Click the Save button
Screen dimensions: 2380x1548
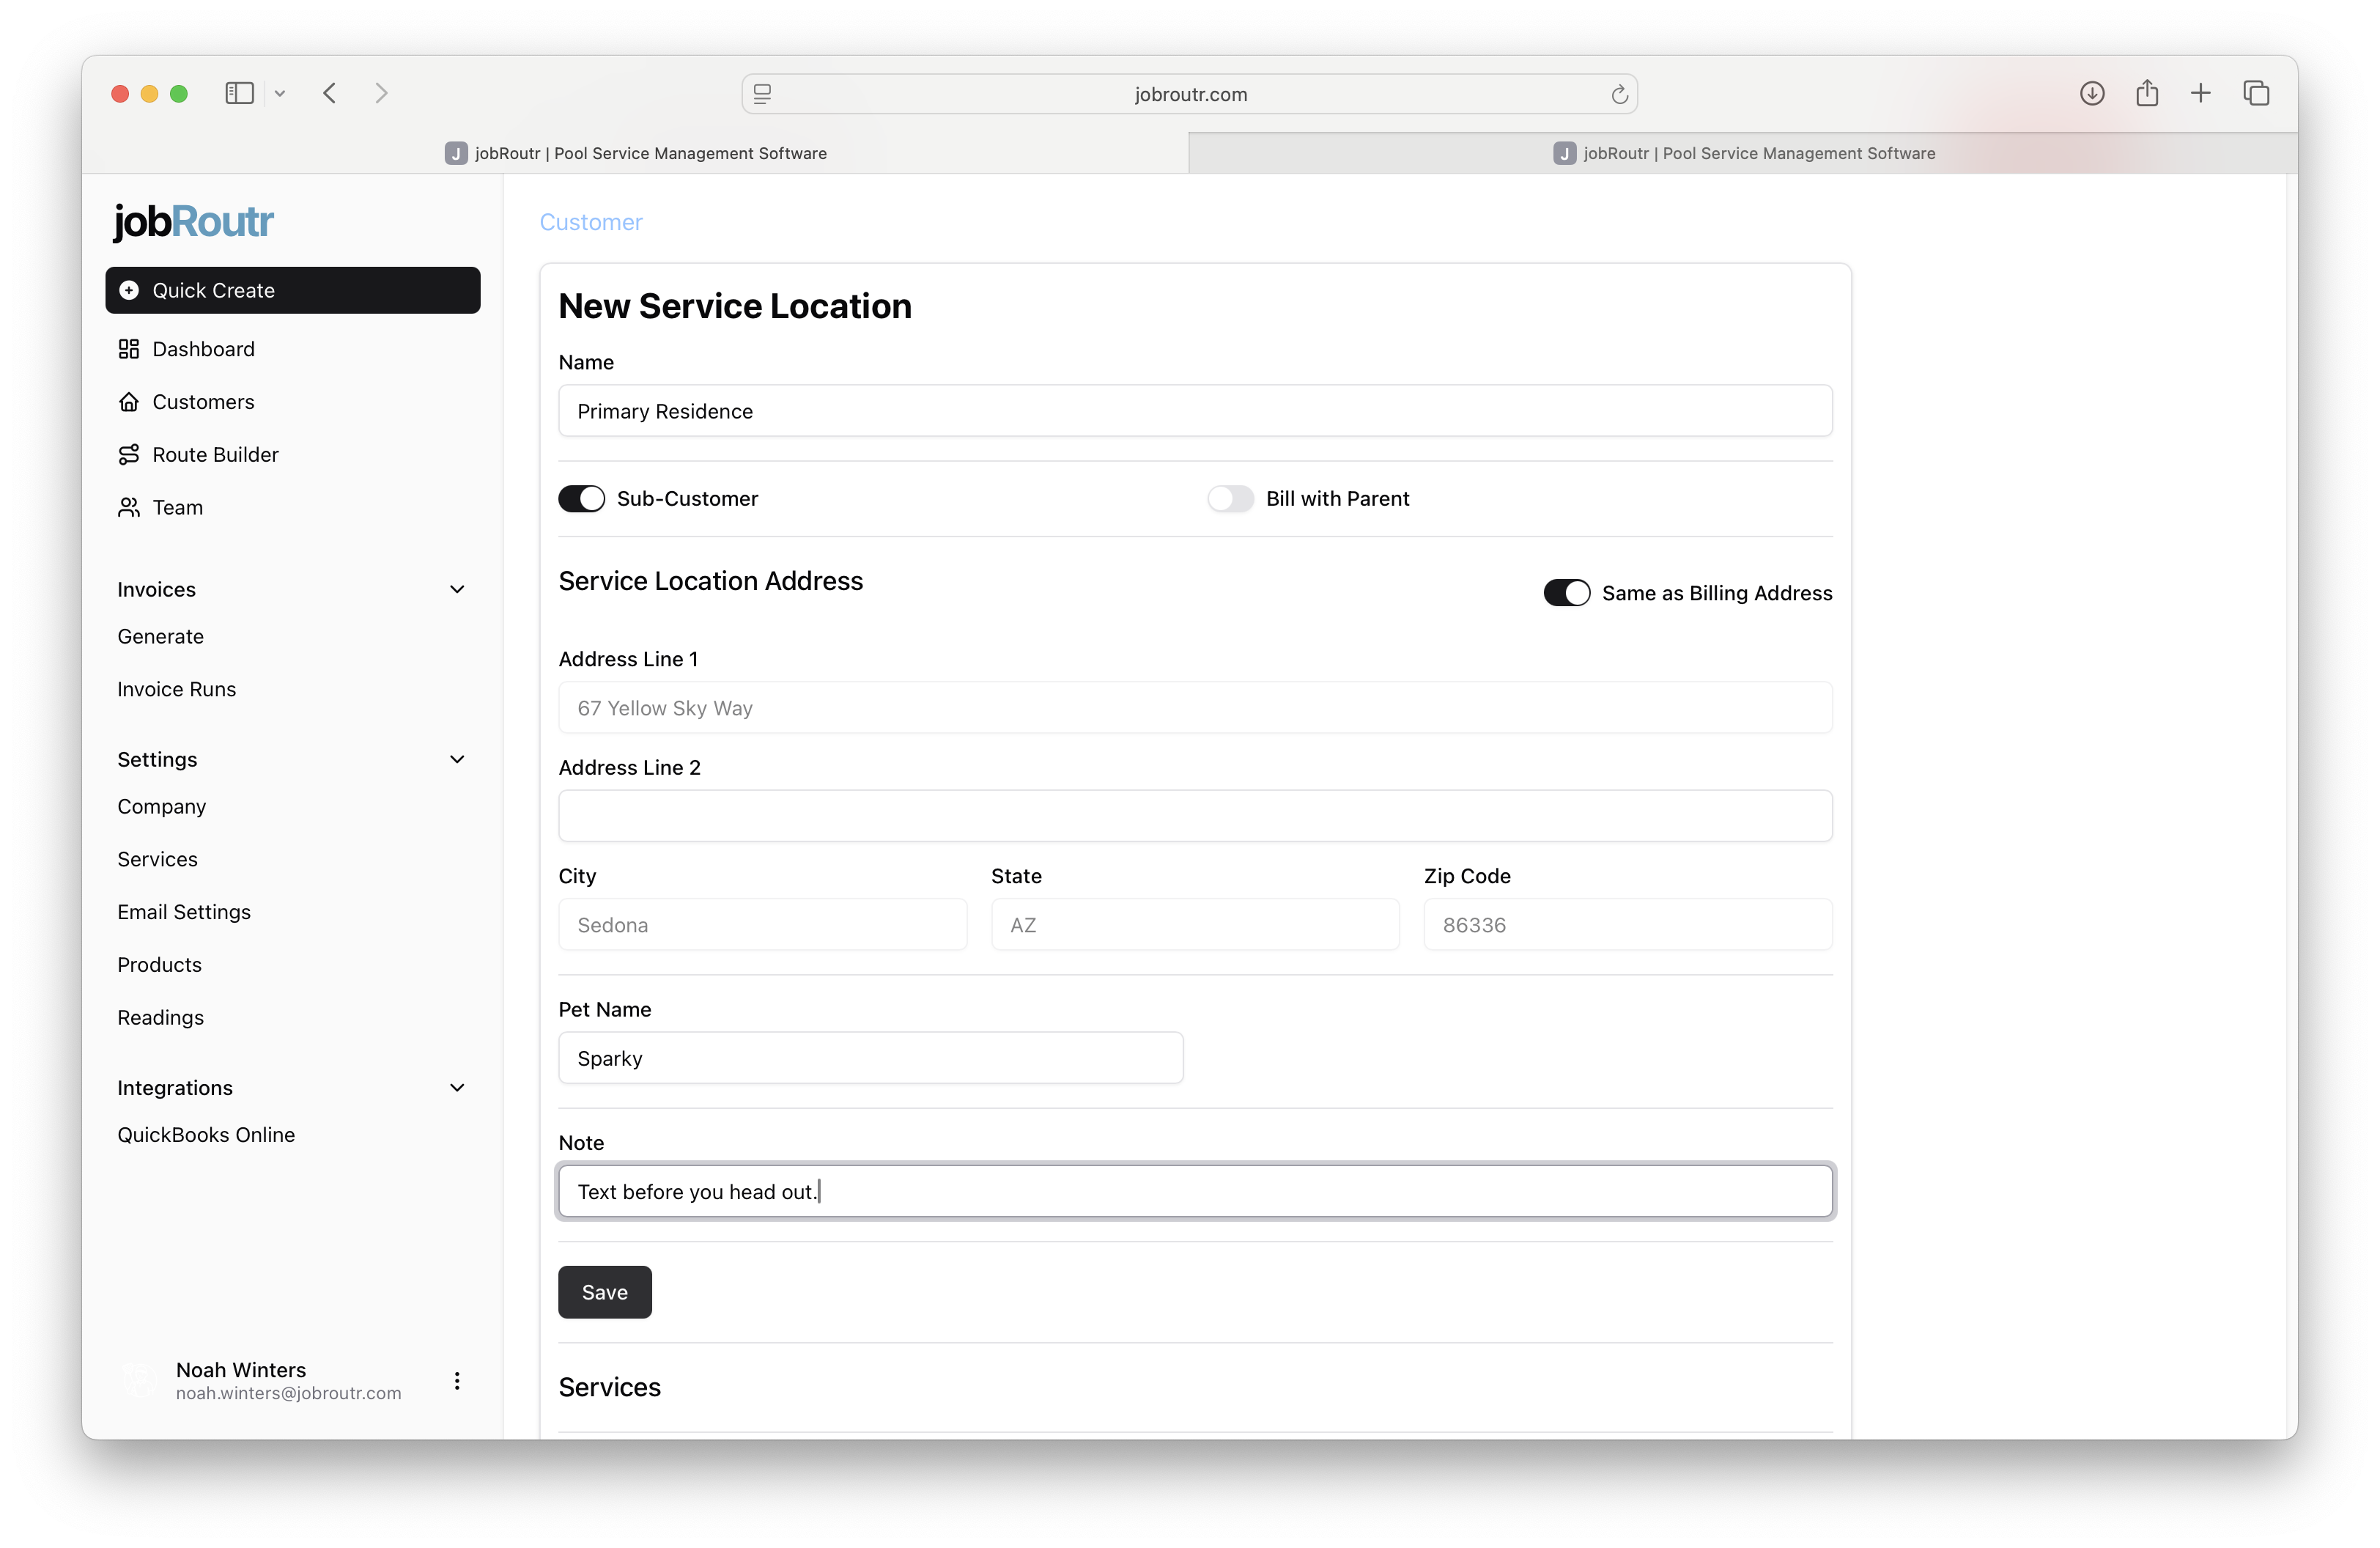[x=604, y=1291]
